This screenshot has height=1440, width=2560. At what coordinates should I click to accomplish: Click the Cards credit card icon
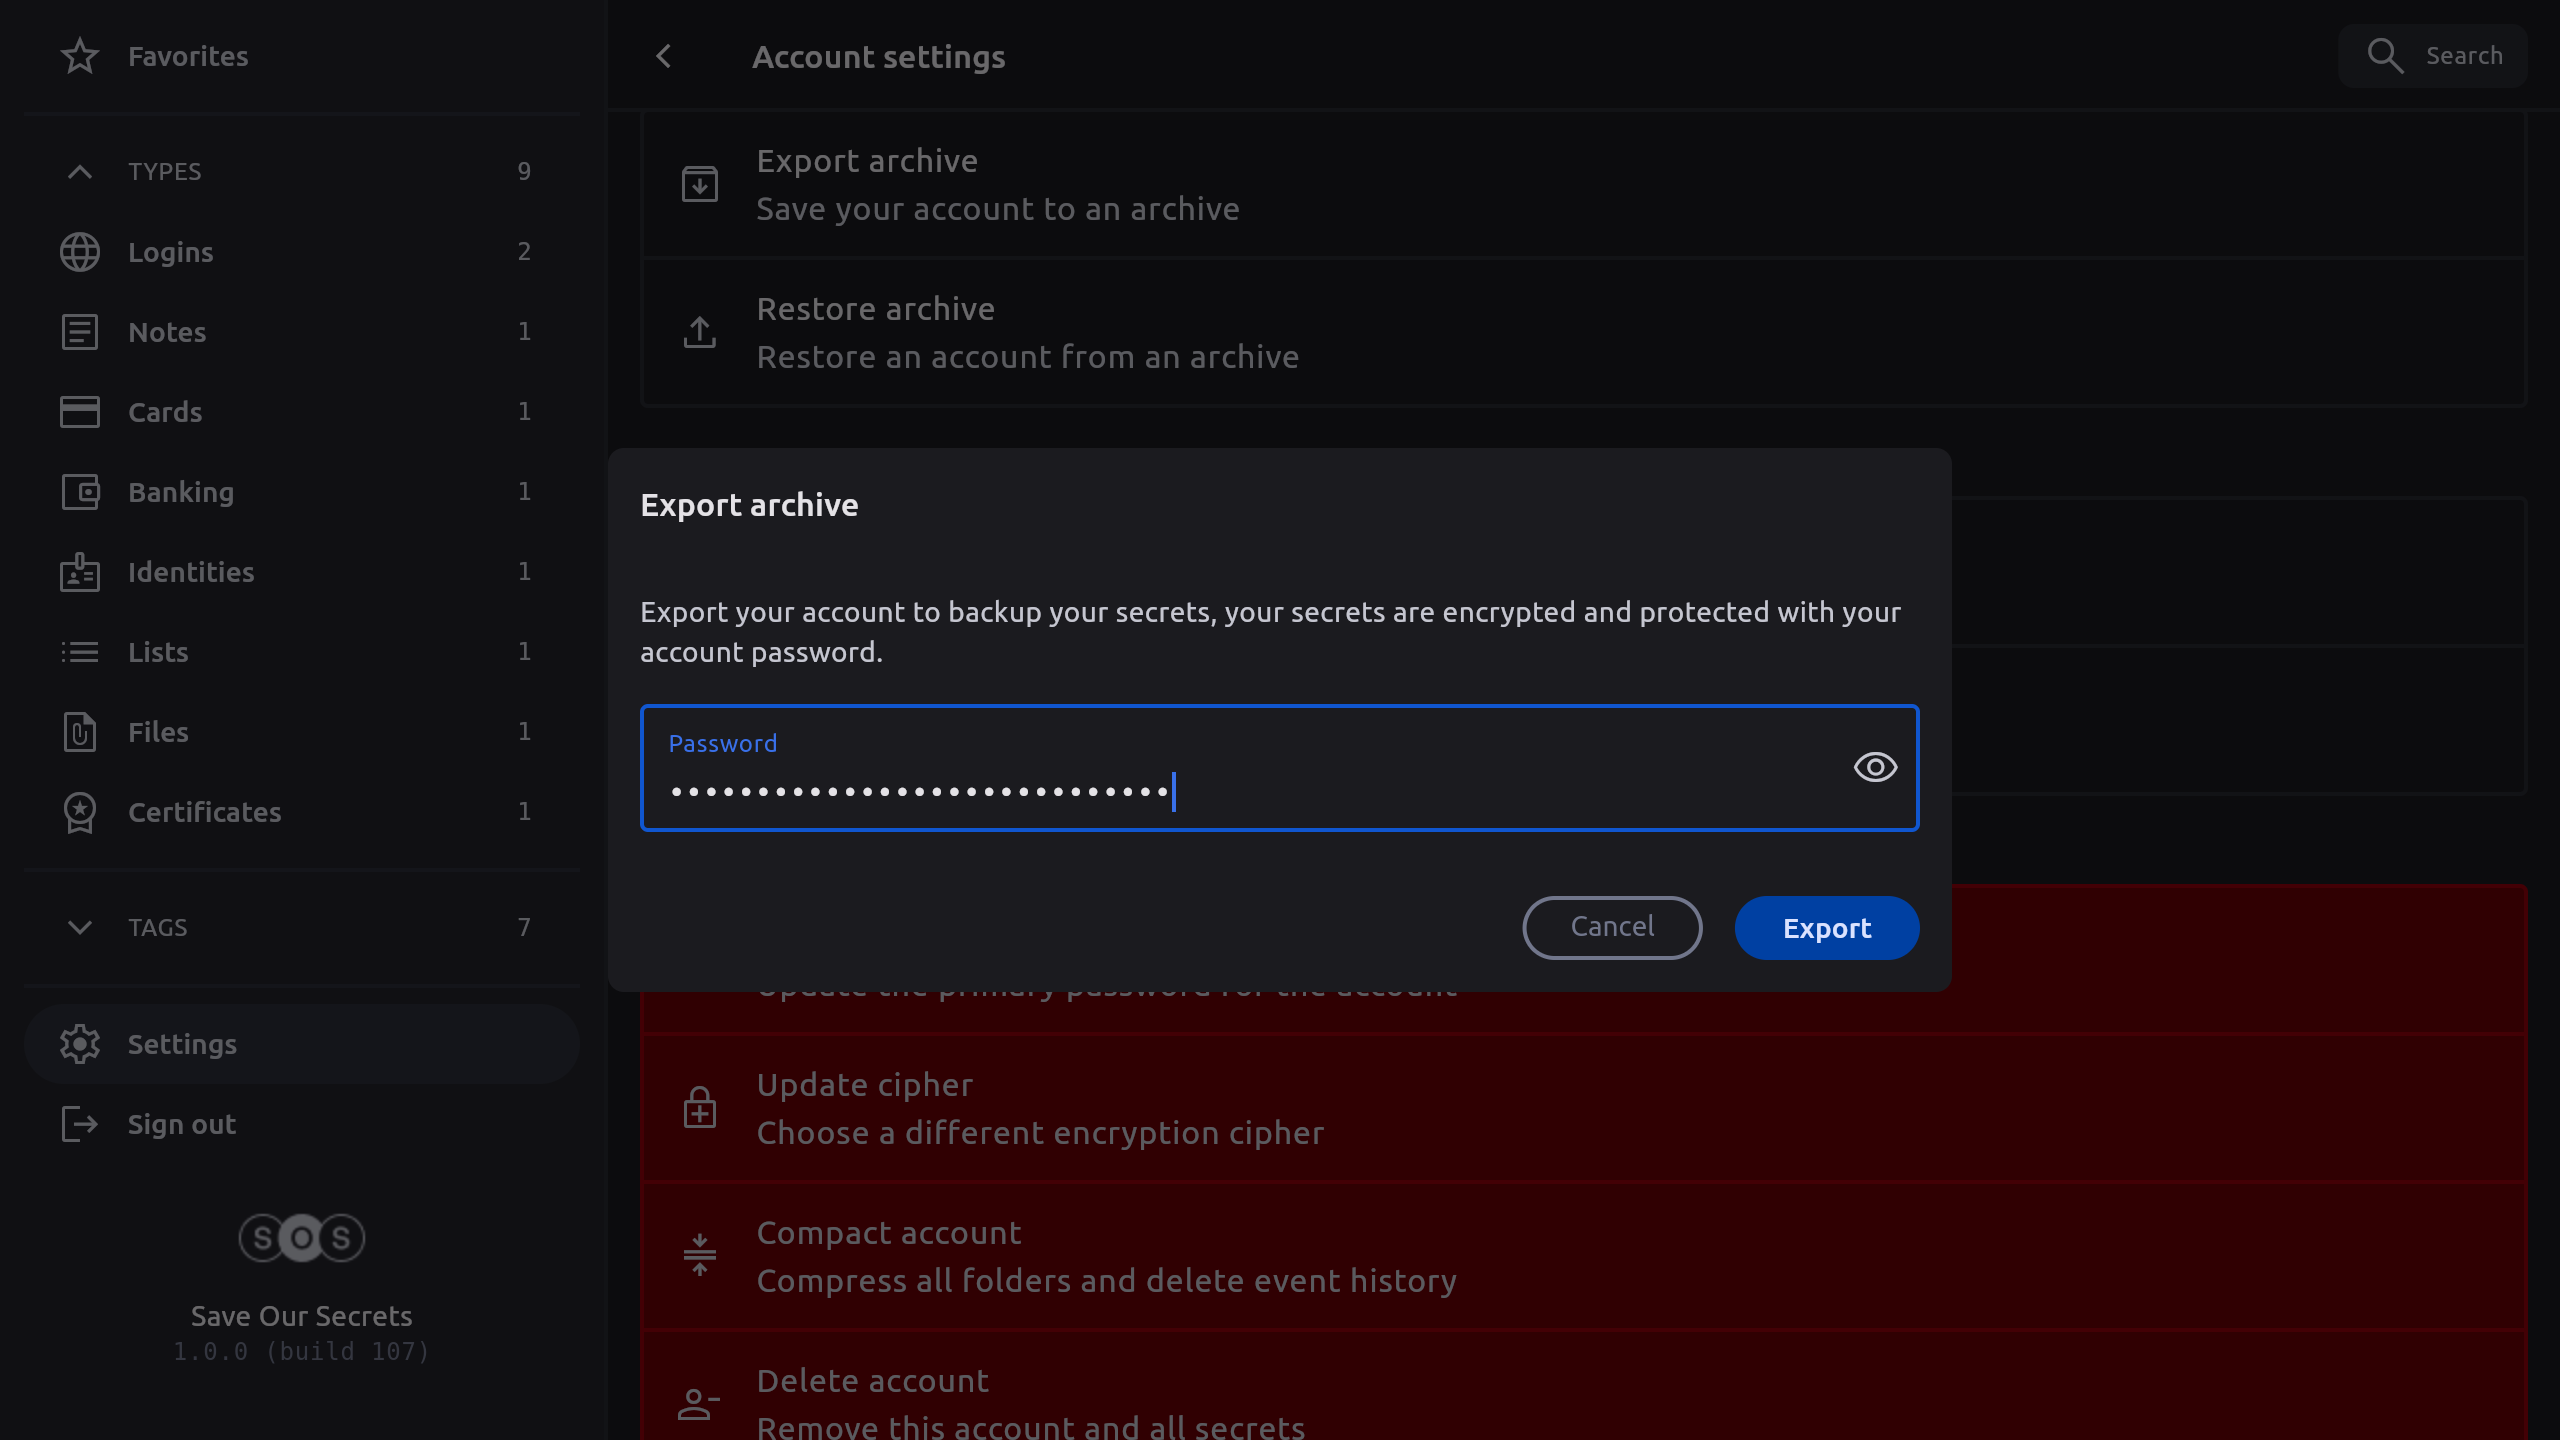80,412
